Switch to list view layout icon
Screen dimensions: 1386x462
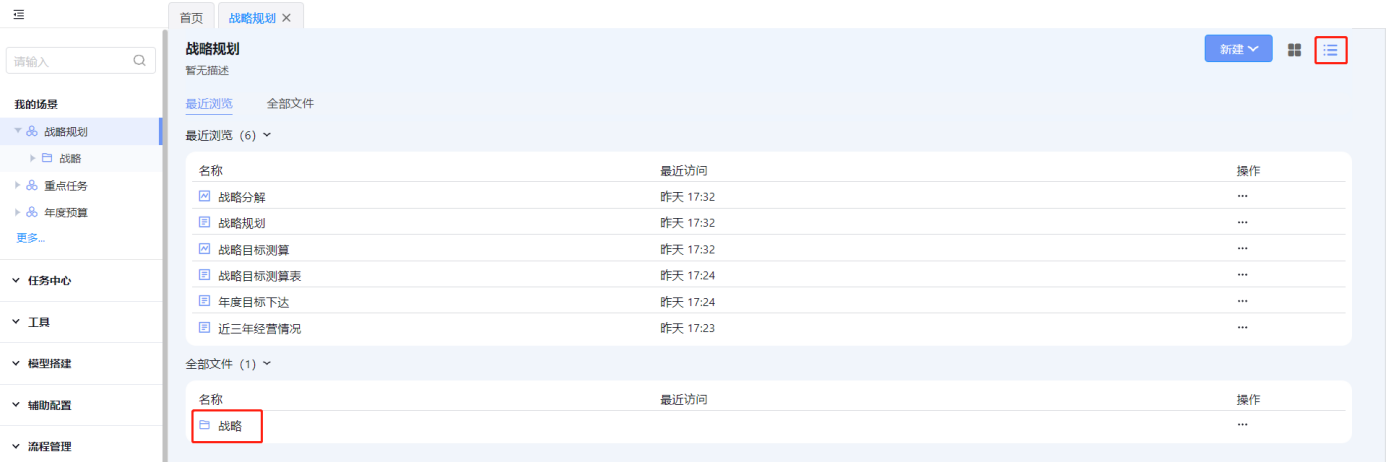1330,50
